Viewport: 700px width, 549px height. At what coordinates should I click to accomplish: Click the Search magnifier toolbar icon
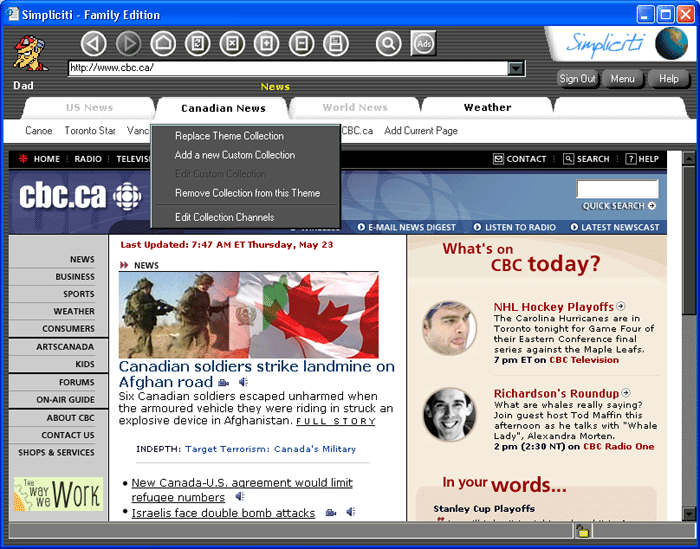(x=388, y=43)
